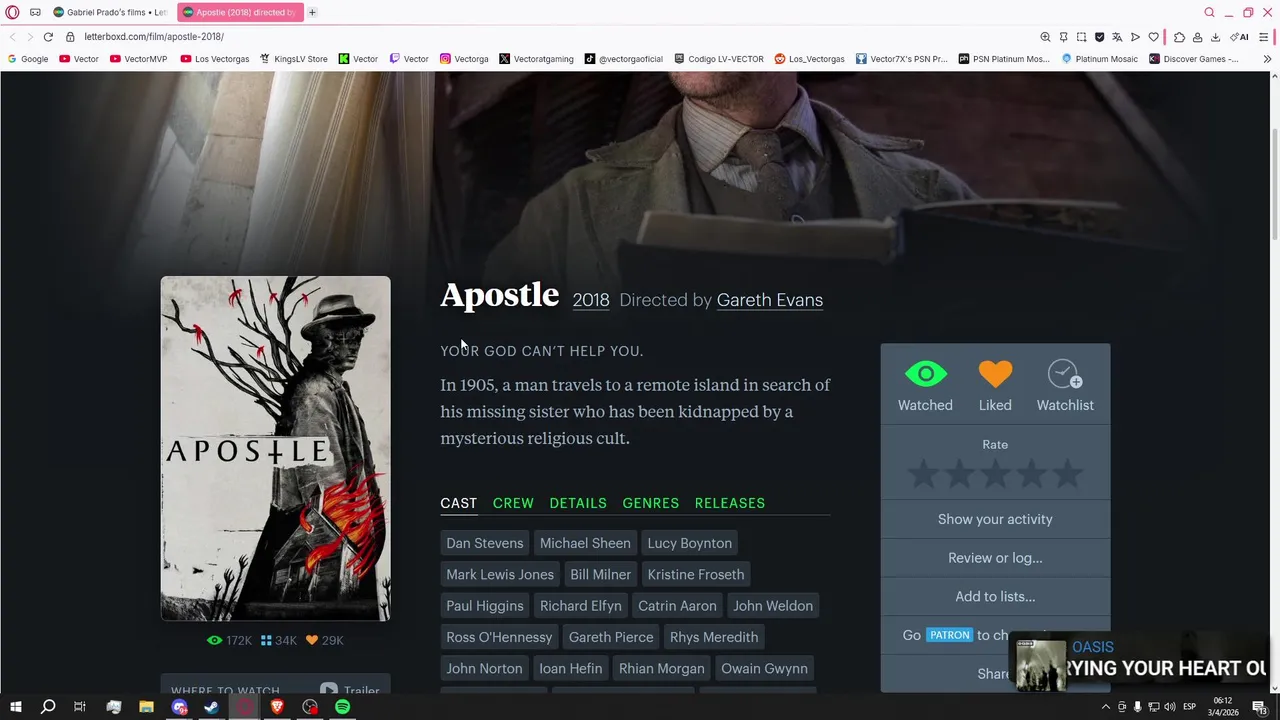The width and height of the screenshot is (1280, 720).
Task: Open Spotify from the taskbar
Action: coord(343,707)
